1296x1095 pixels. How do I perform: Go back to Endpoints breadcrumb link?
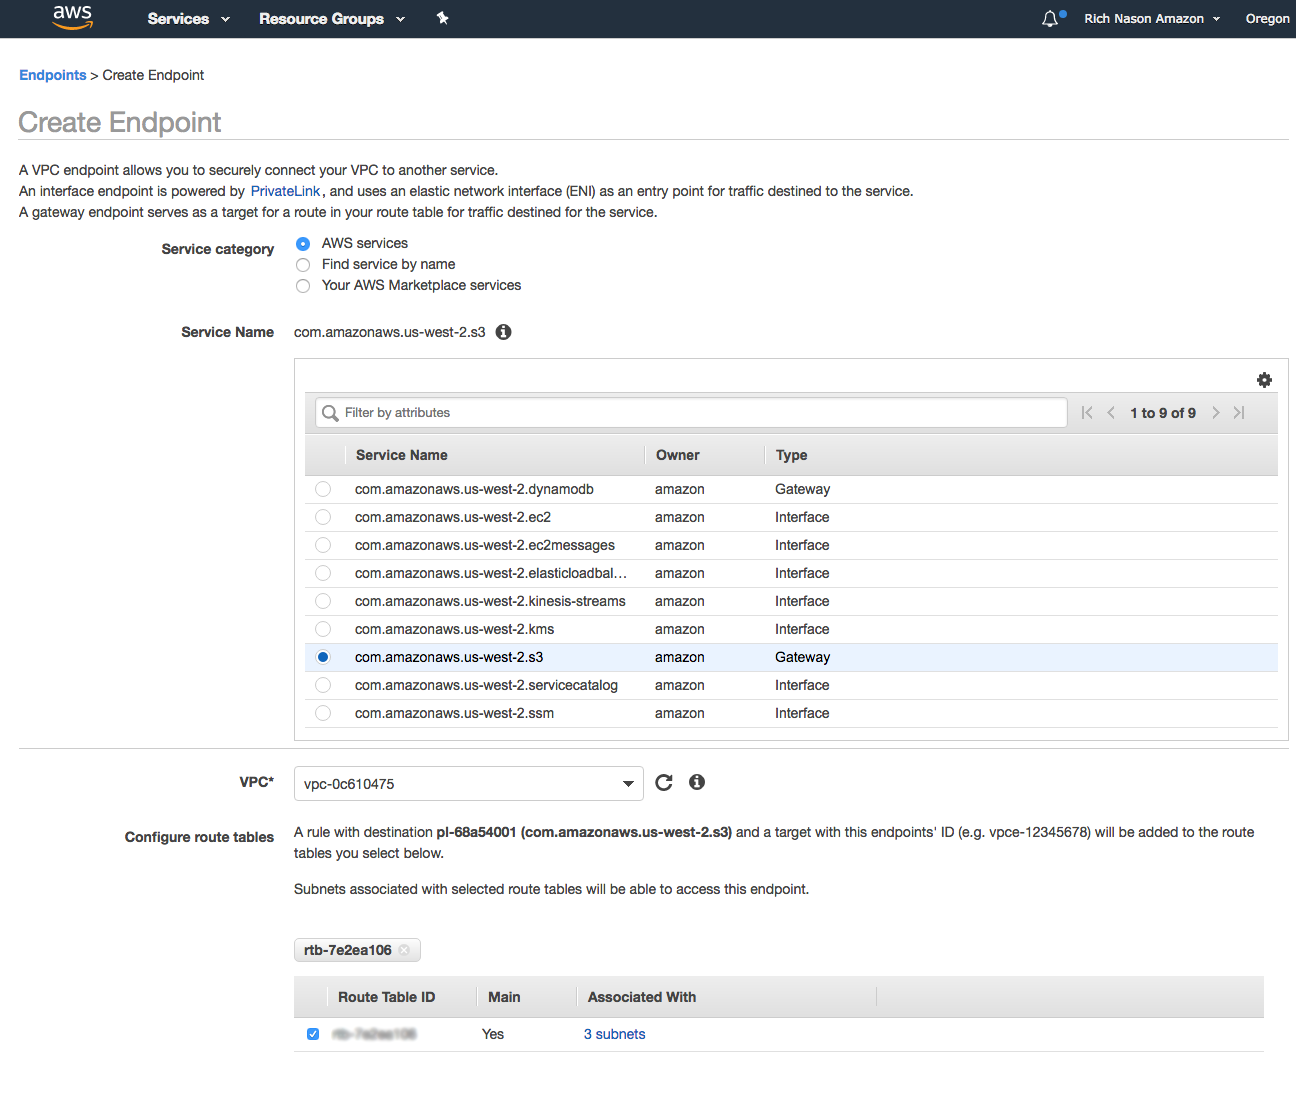(53, 75)
